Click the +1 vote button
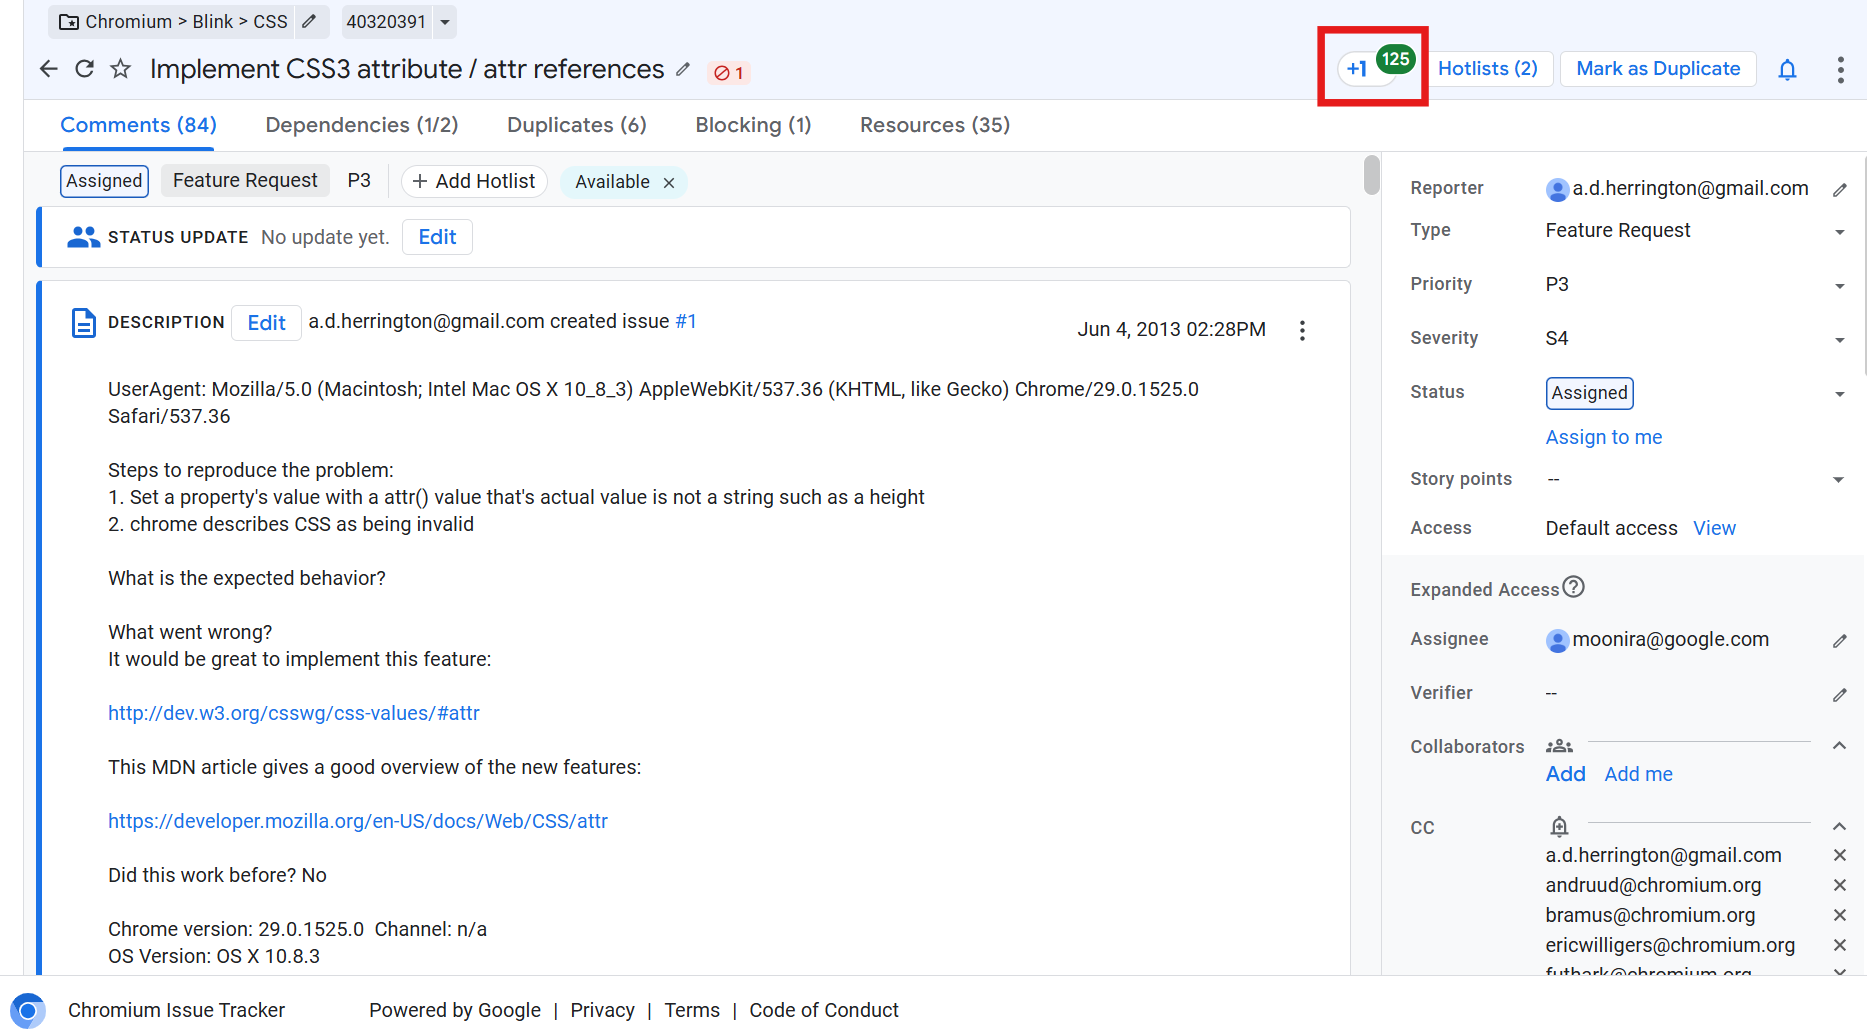This screenshot has width=1867, height=1036. coord(1357,68)
